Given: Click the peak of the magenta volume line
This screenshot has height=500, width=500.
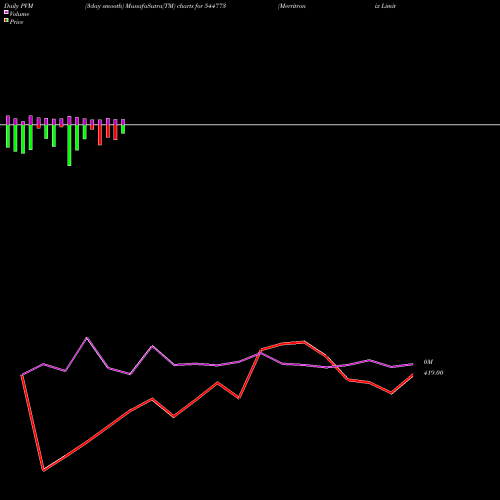Looking at the screenshot, I should [x=87, y=338].
